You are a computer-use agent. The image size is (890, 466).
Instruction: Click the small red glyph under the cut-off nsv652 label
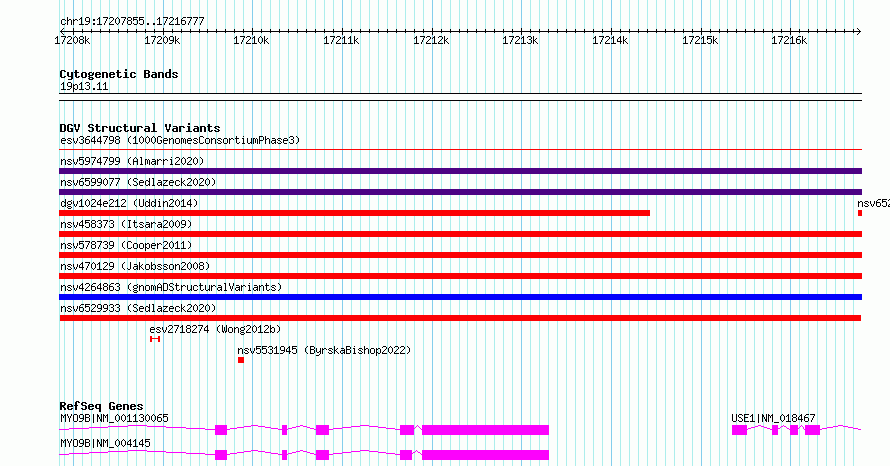click(x=860, y=213)
